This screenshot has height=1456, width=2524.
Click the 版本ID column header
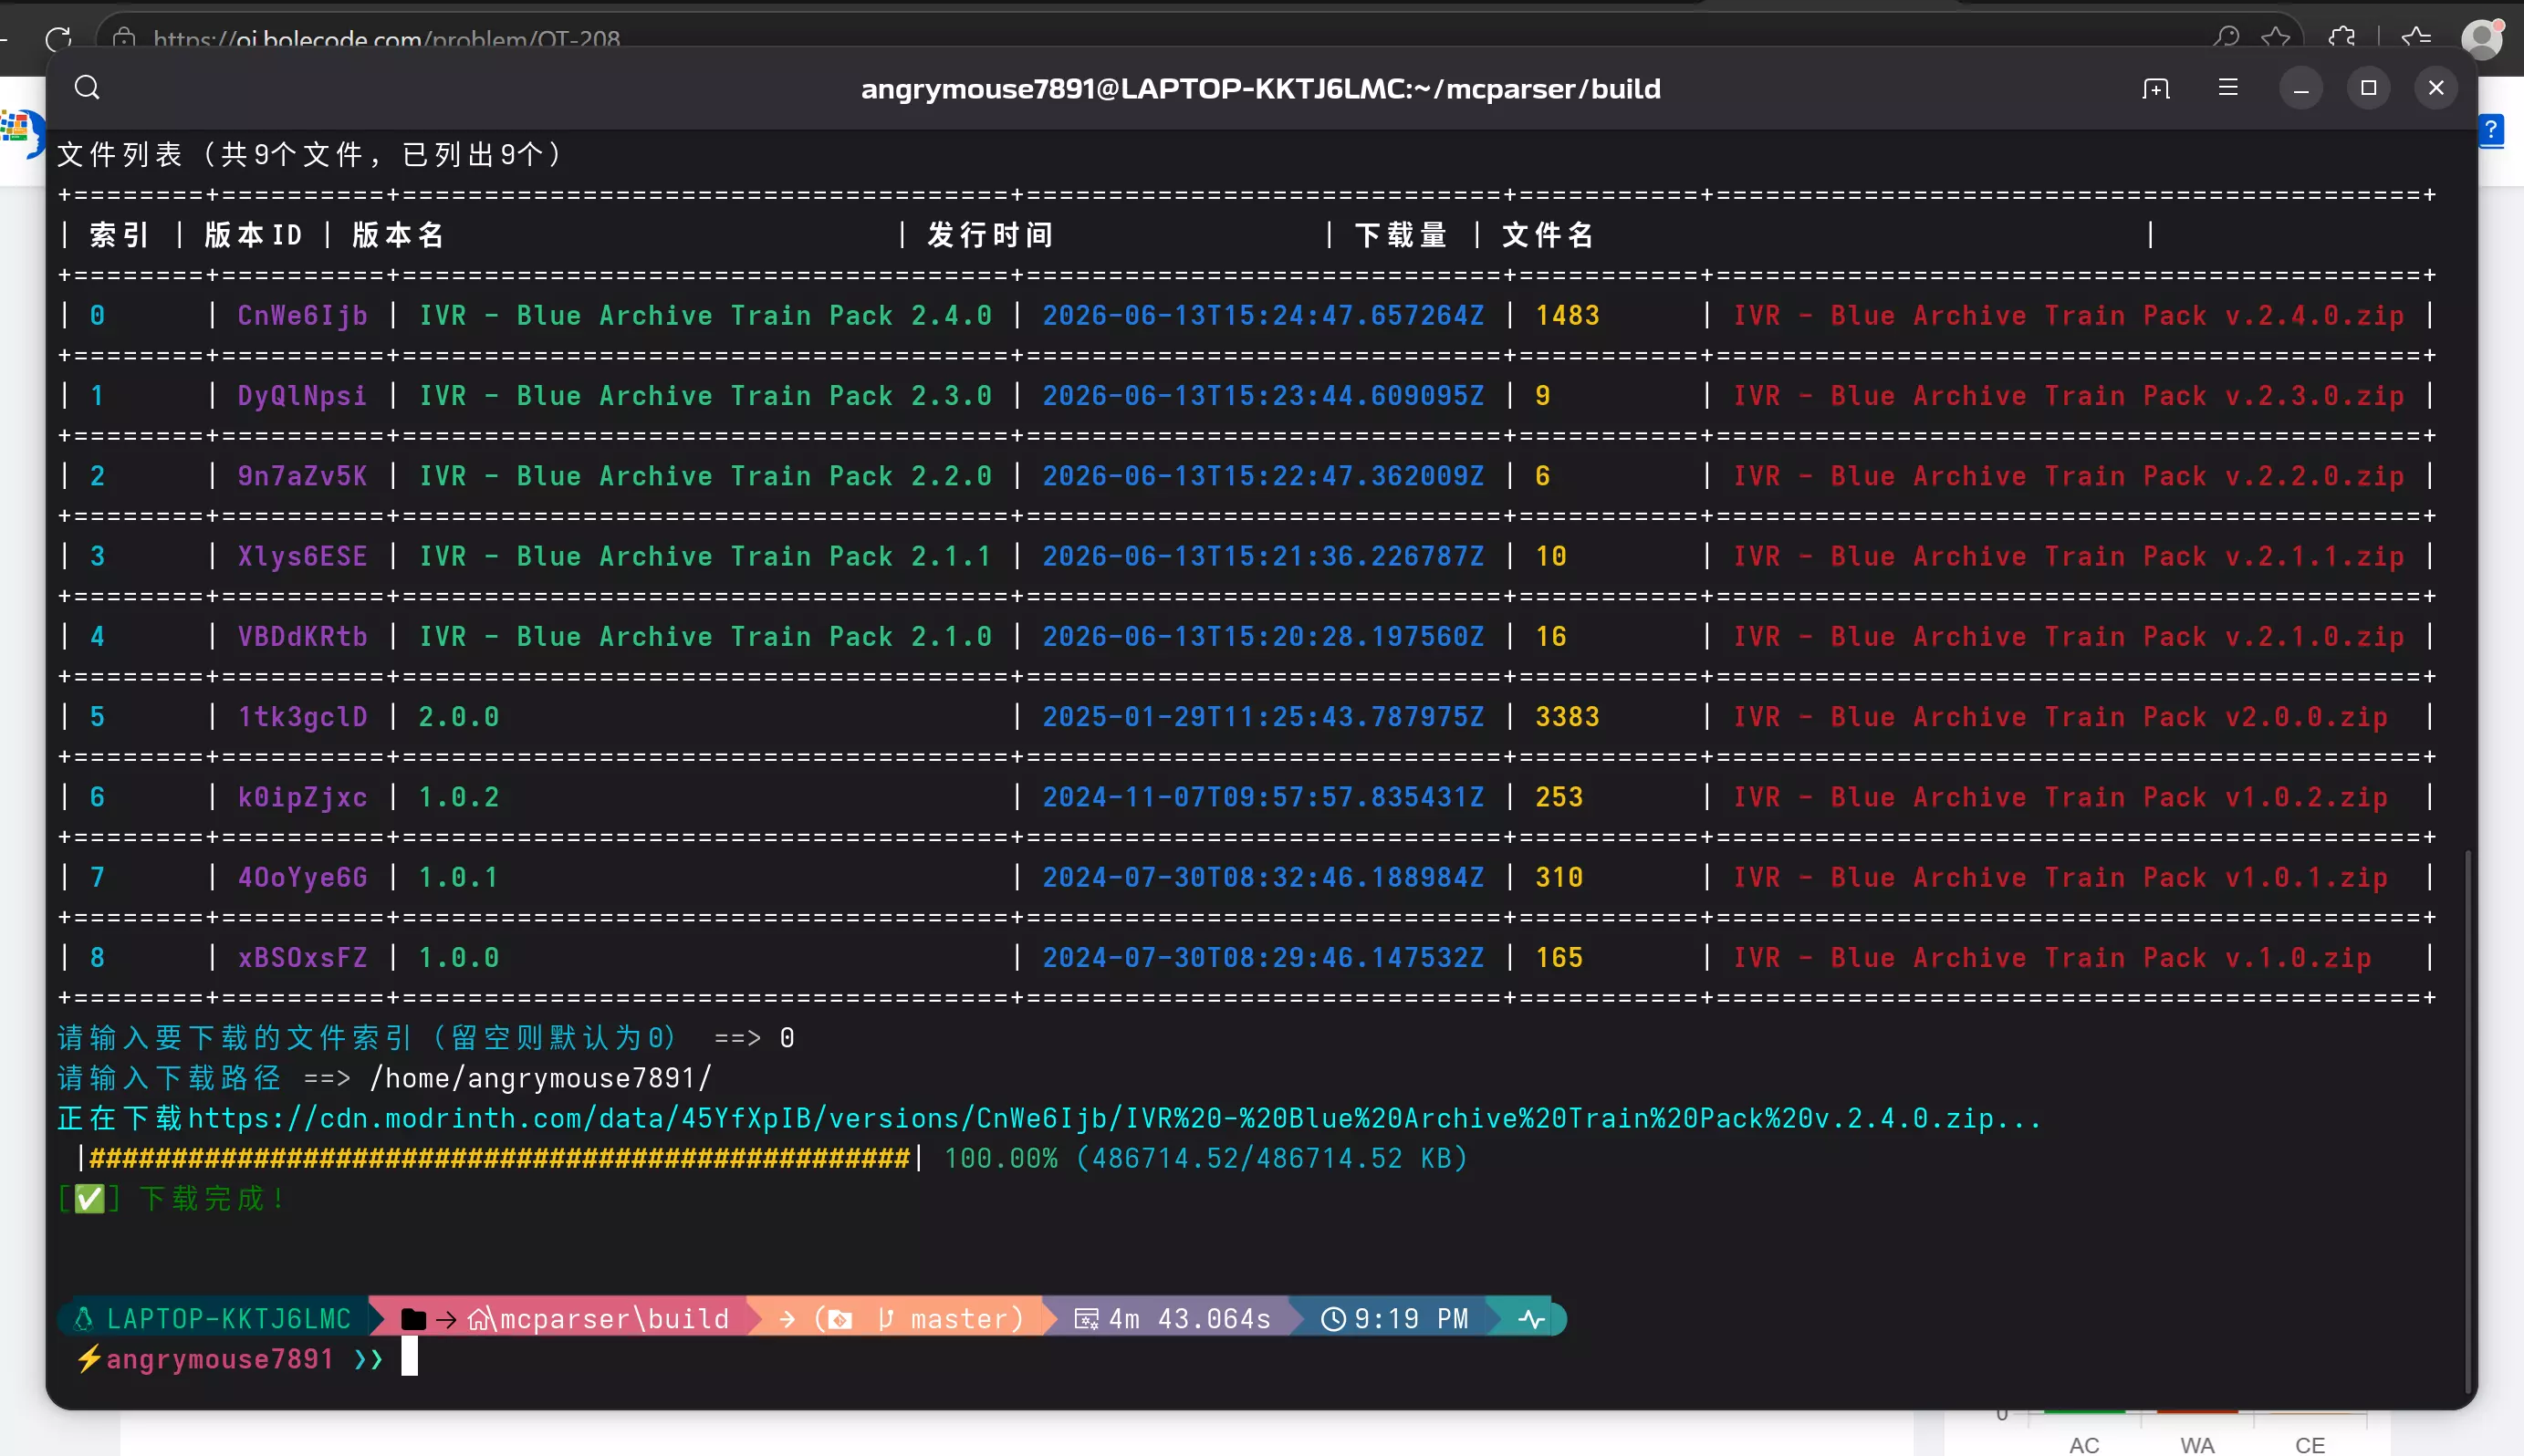point(253,235)
